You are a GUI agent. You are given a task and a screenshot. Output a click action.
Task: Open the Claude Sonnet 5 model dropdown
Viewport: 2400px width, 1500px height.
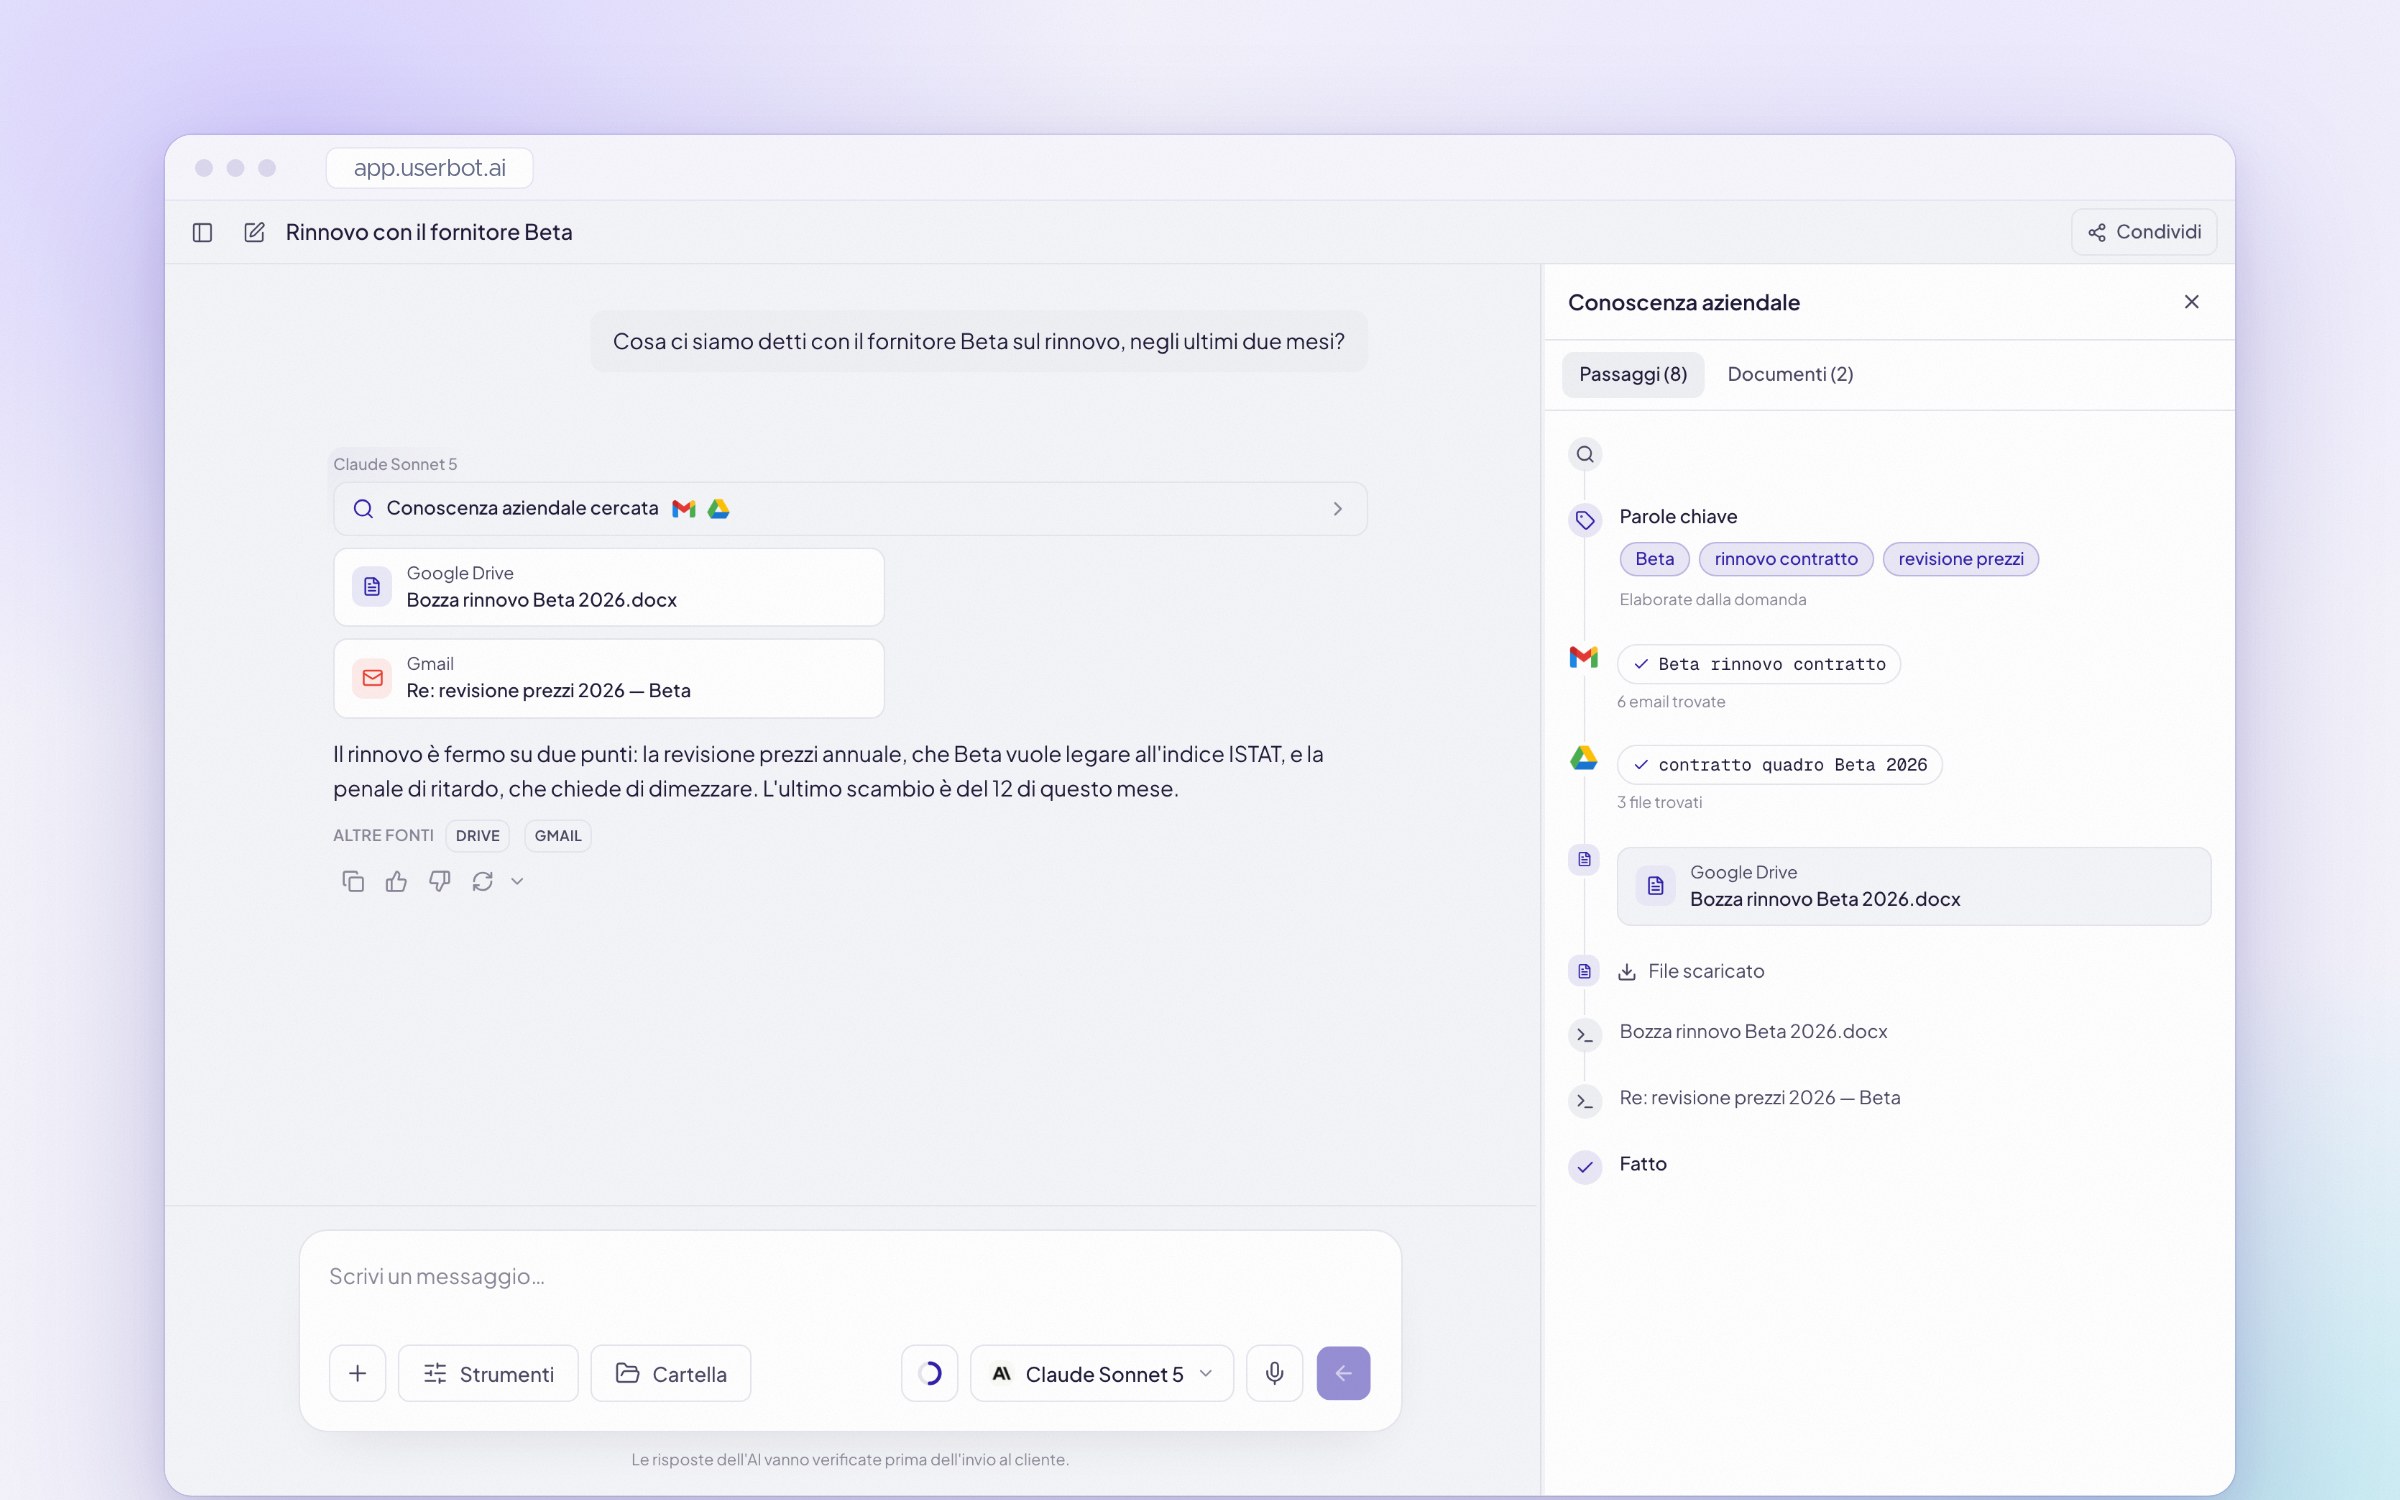click(1102, 1374)
